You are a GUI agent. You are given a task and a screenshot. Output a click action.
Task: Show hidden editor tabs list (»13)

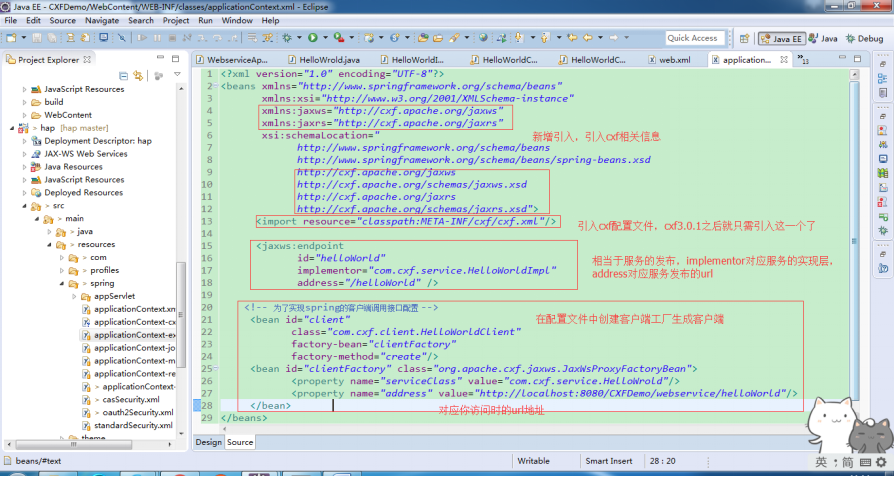click(x=803, y=59)
